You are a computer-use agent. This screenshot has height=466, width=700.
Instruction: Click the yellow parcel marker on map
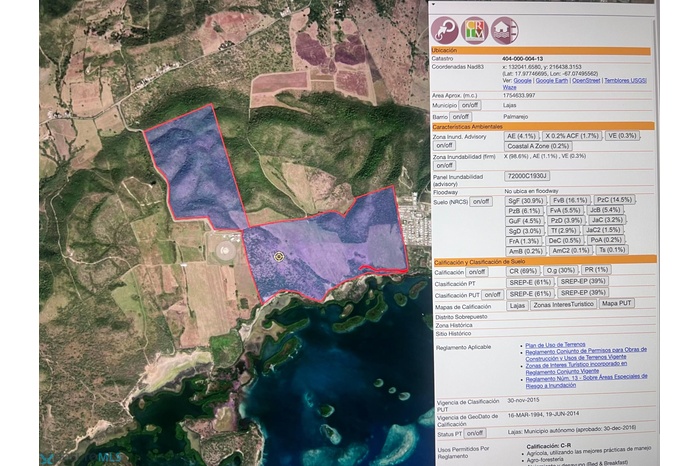(x=279, y=257)
